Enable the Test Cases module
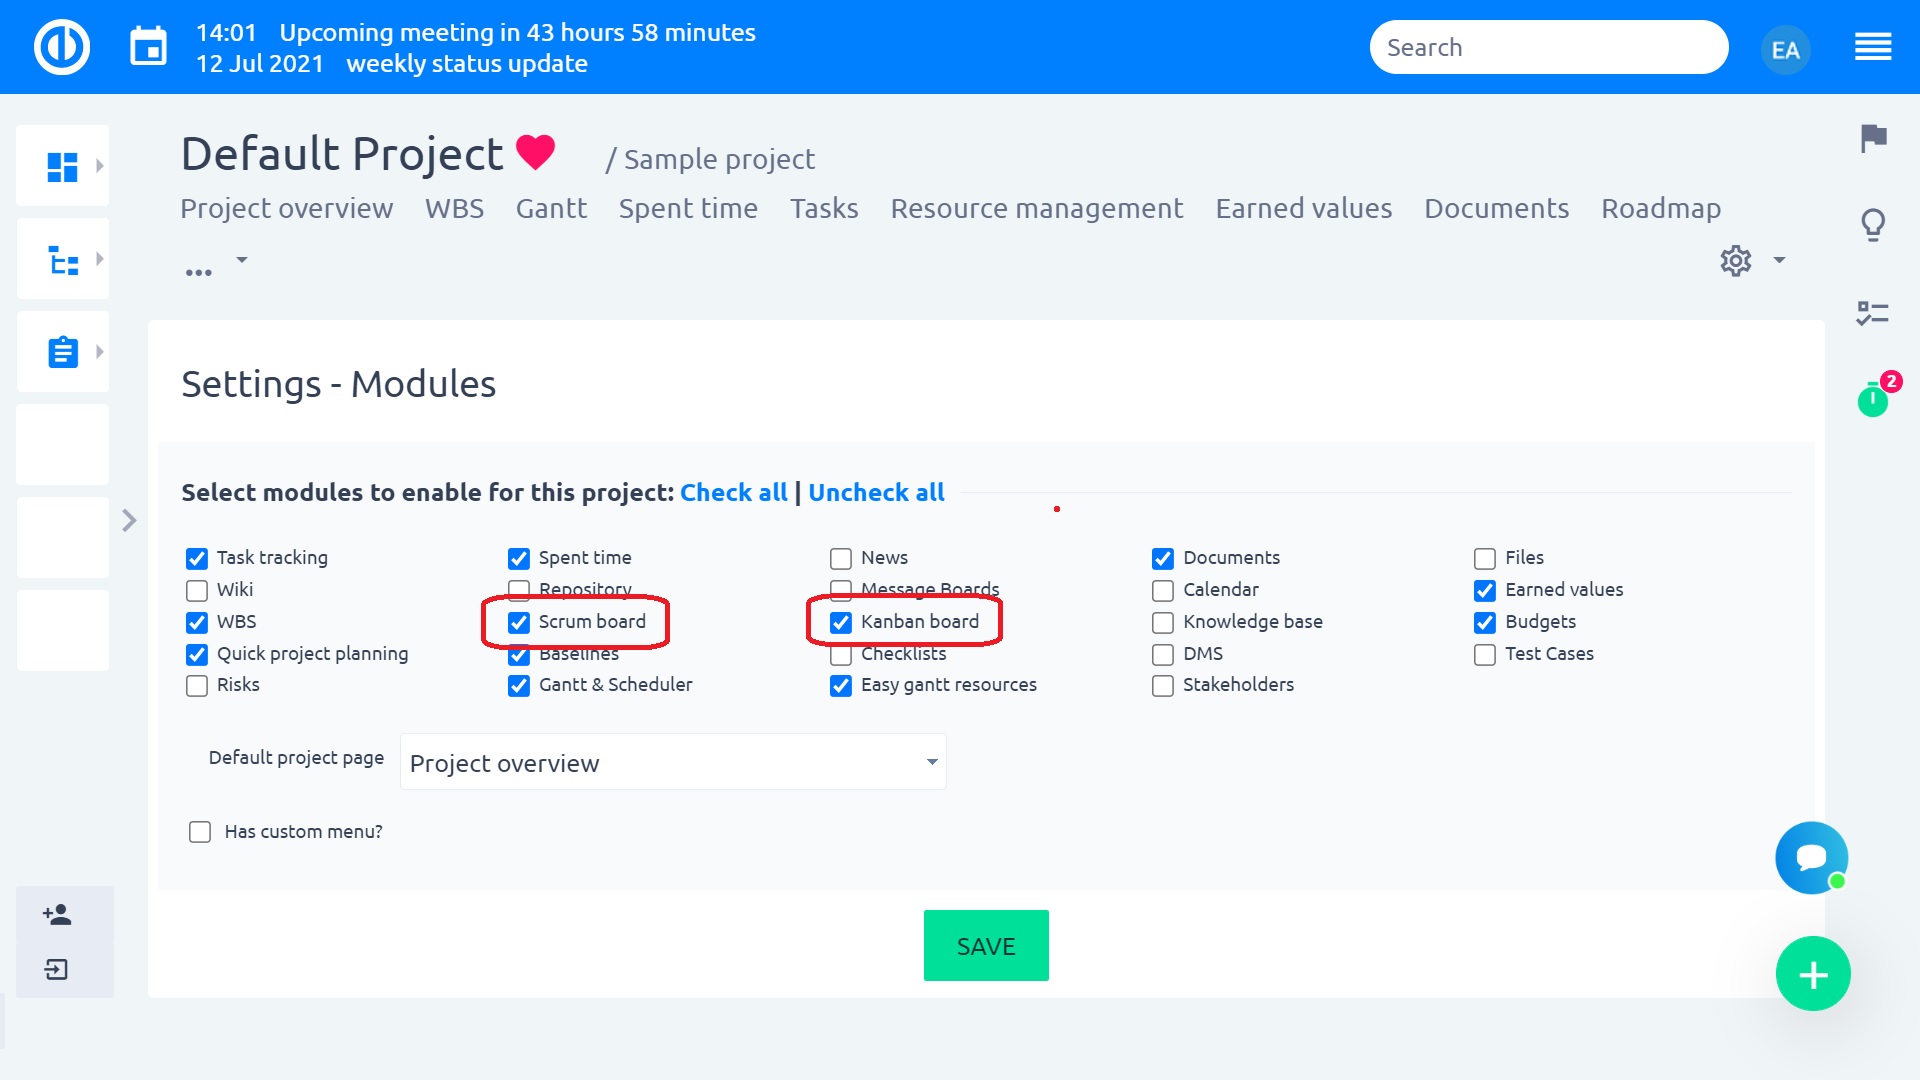 [1485, 654]
